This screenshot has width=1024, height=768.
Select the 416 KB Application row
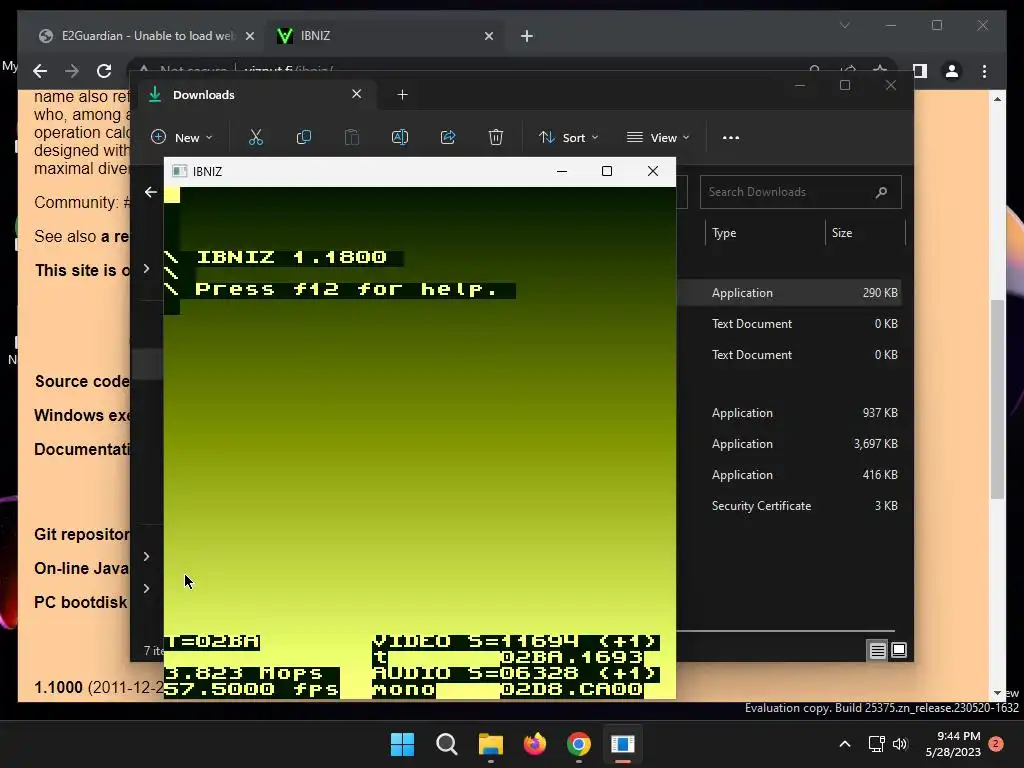pyautogui.click(x=789, y=475)
